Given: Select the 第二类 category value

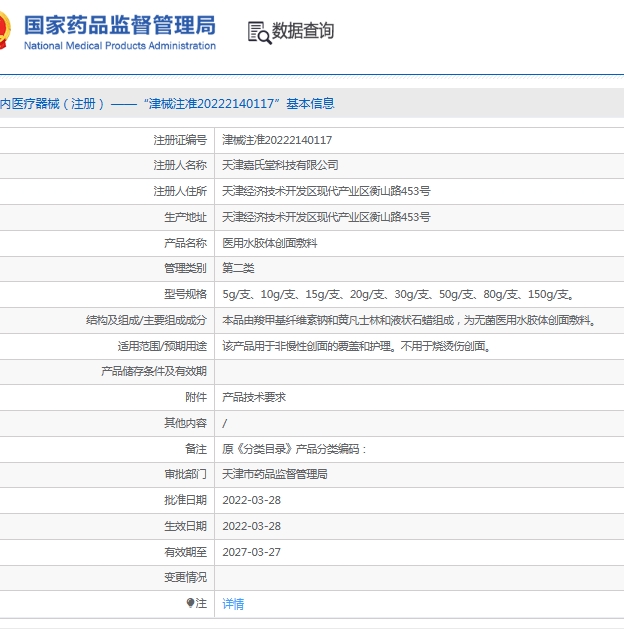Looking at the screenshot, I should pos(238,268).
